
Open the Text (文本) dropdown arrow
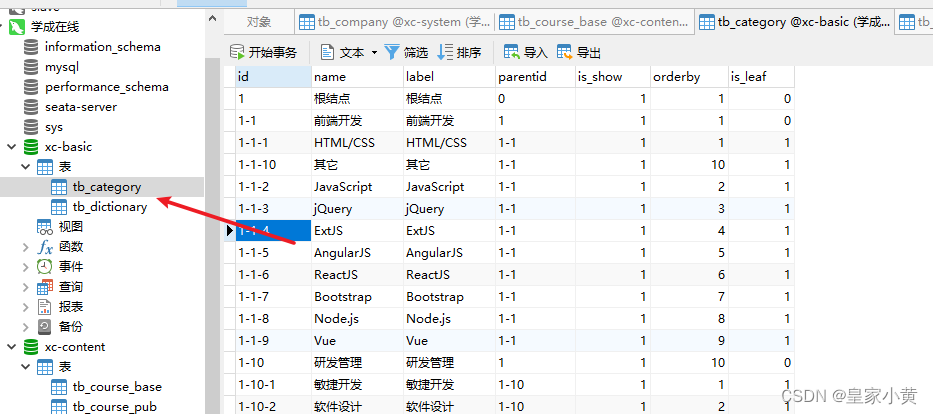374,52
